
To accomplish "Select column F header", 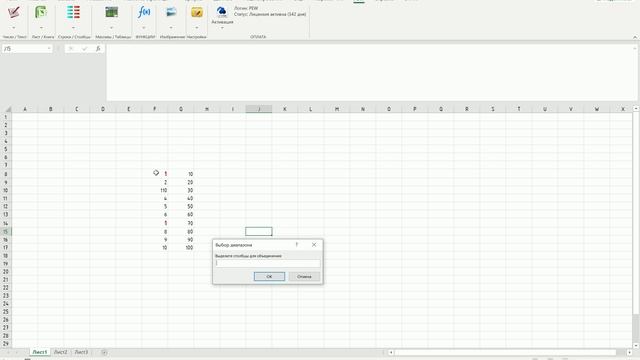I will [155, 109].
